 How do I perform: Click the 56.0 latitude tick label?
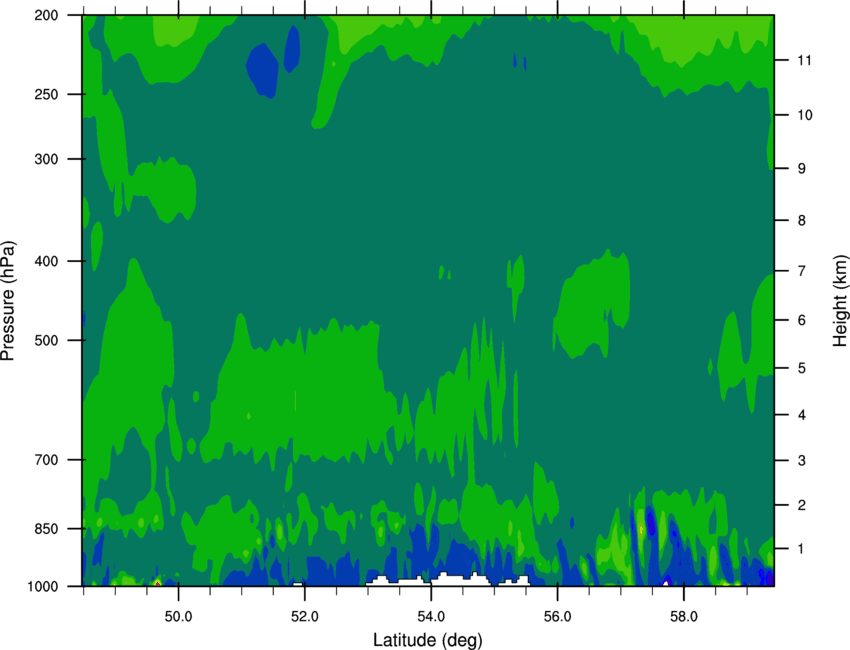pyautogui.click(x=557, y=617)
